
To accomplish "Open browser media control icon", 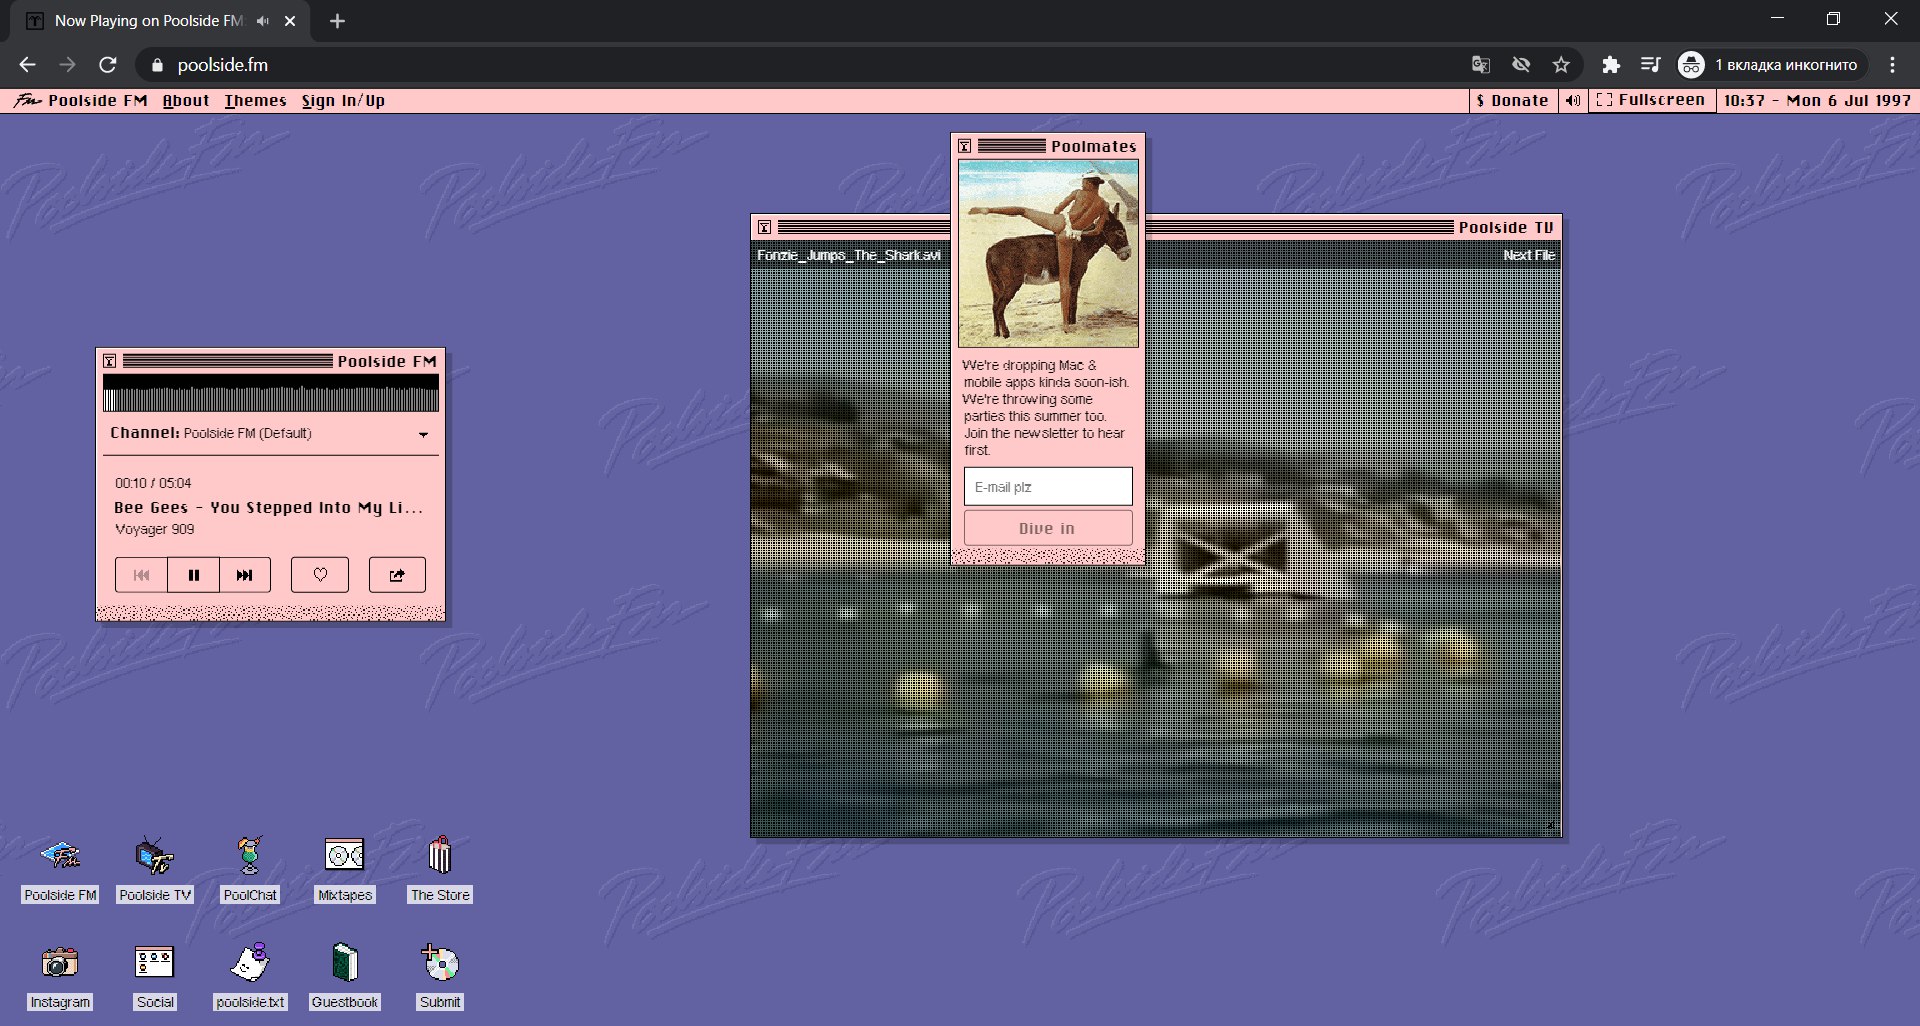I will (1651, 65).
